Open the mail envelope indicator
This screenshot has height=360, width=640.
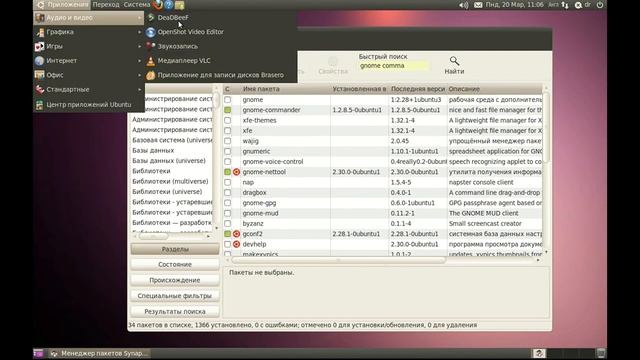478,5
